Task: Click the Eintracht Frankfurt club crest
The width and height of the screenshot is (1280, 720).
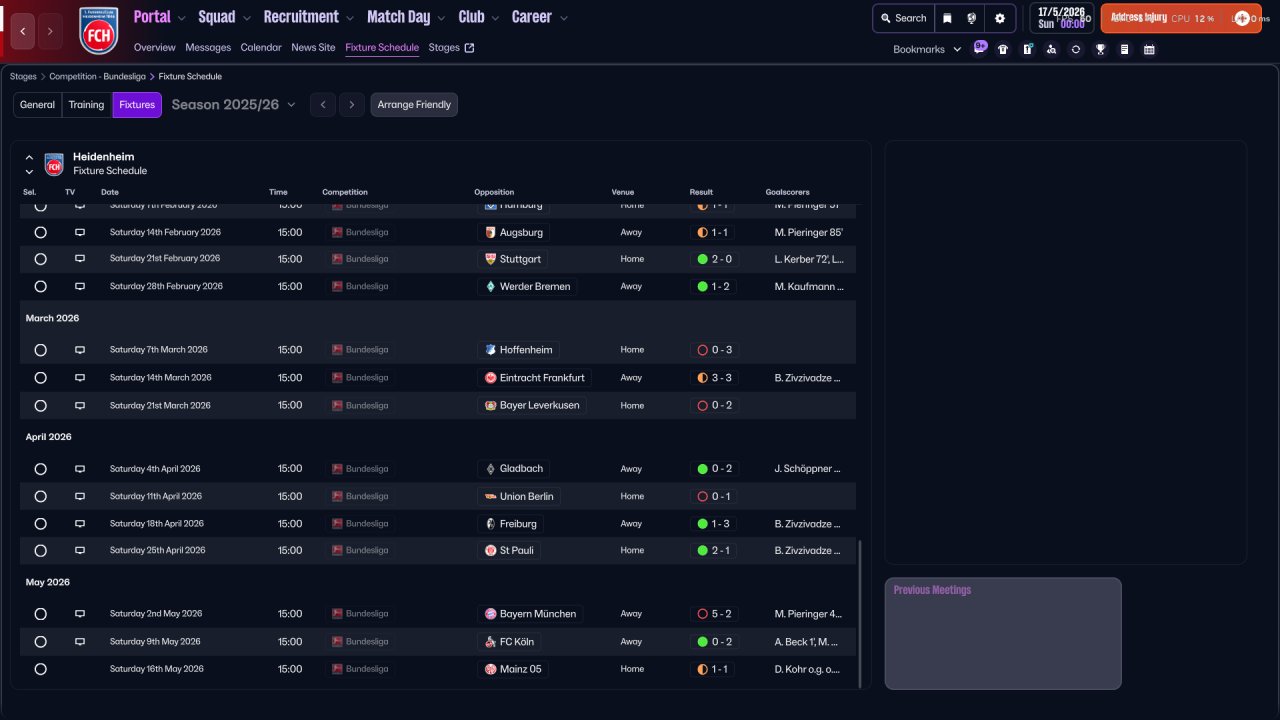Action: click(490, 378)
